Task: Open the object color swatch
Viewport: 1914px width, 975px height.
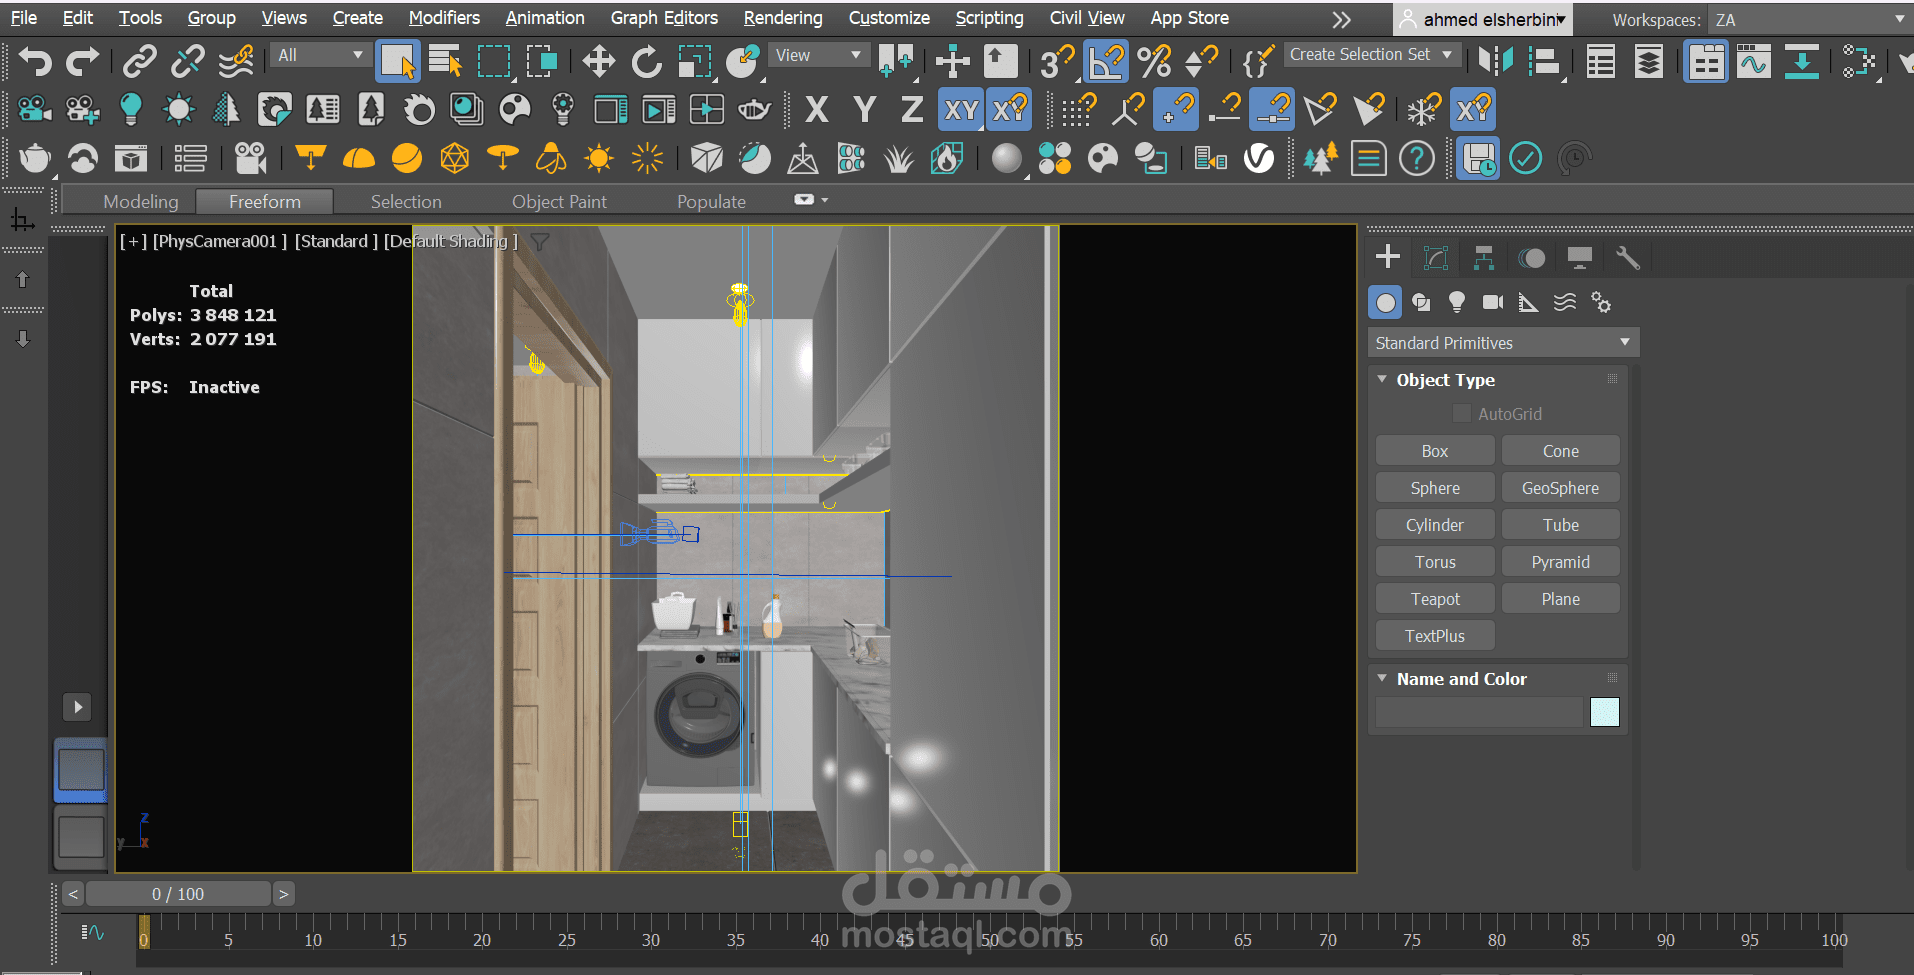Action: click(1604, 712)
